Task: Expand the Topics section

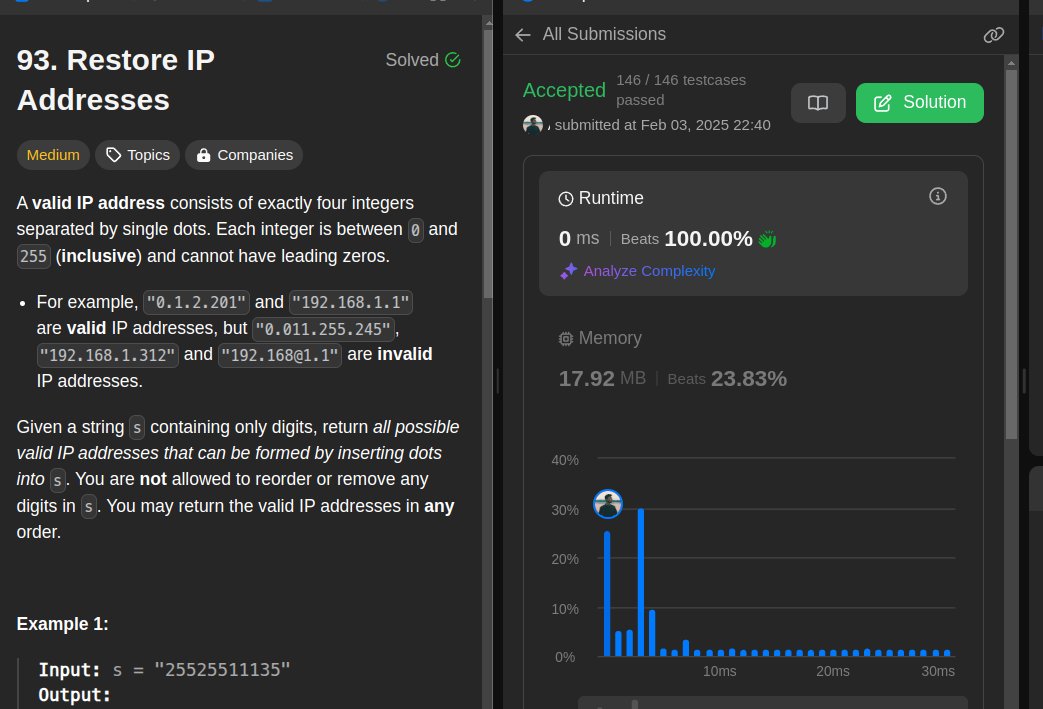Action: (x=137, y=154)
